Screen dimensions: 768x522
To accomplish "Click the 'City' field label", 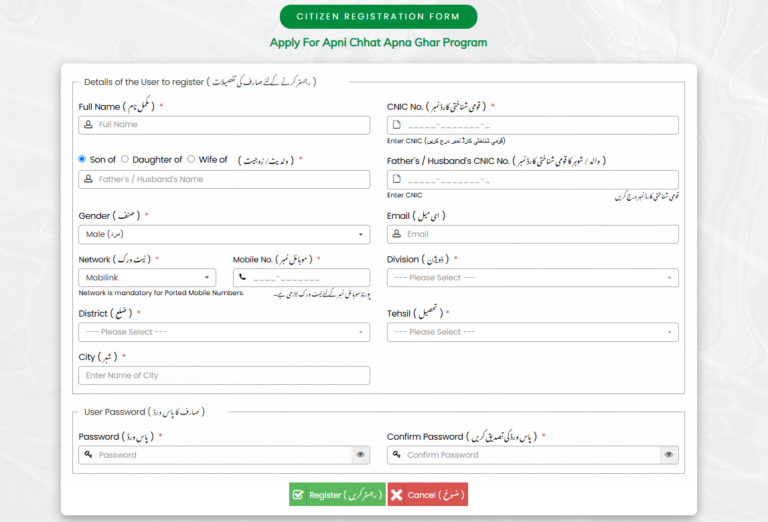I will (x=98, y=357).
